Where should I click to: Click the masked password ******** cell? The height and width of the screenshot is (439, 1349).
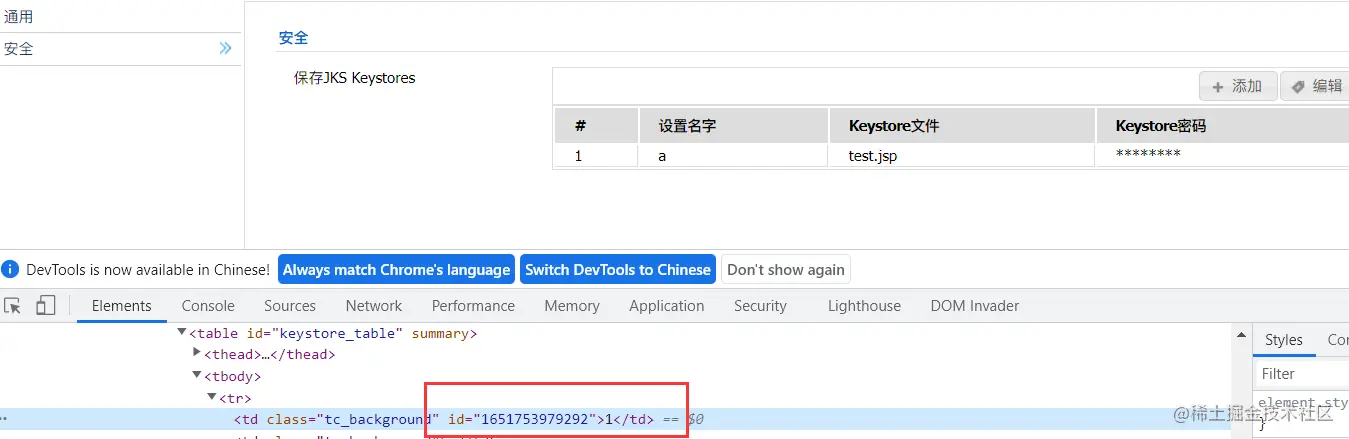point(1222,156)
